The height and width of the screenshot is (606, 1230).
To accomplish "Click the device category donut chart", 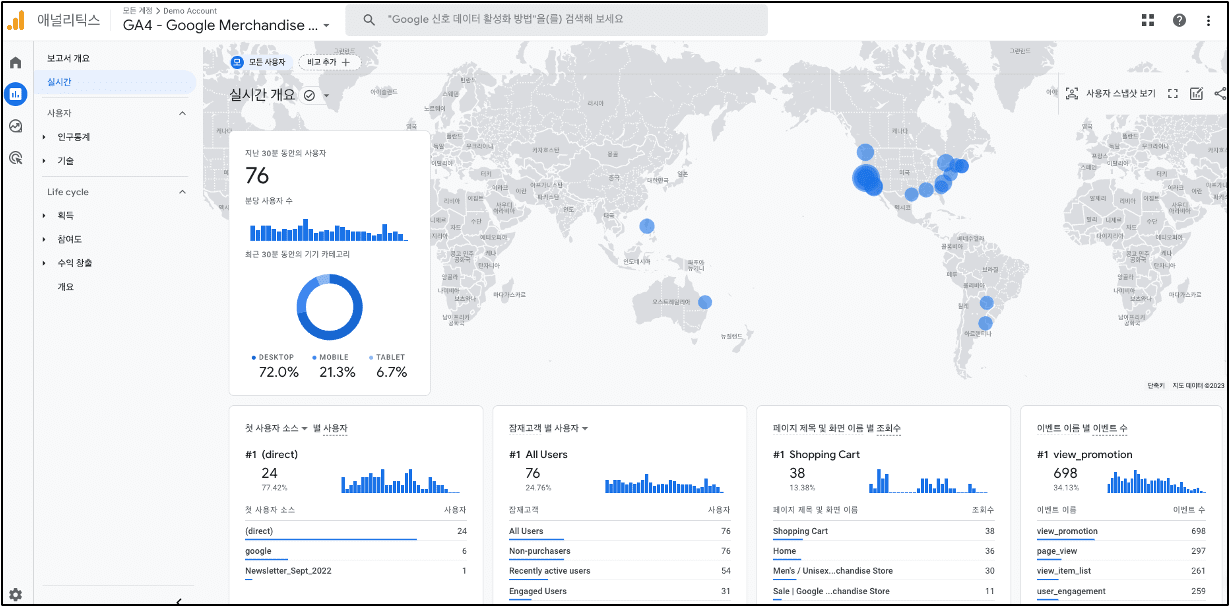I will tap(329, 307).
